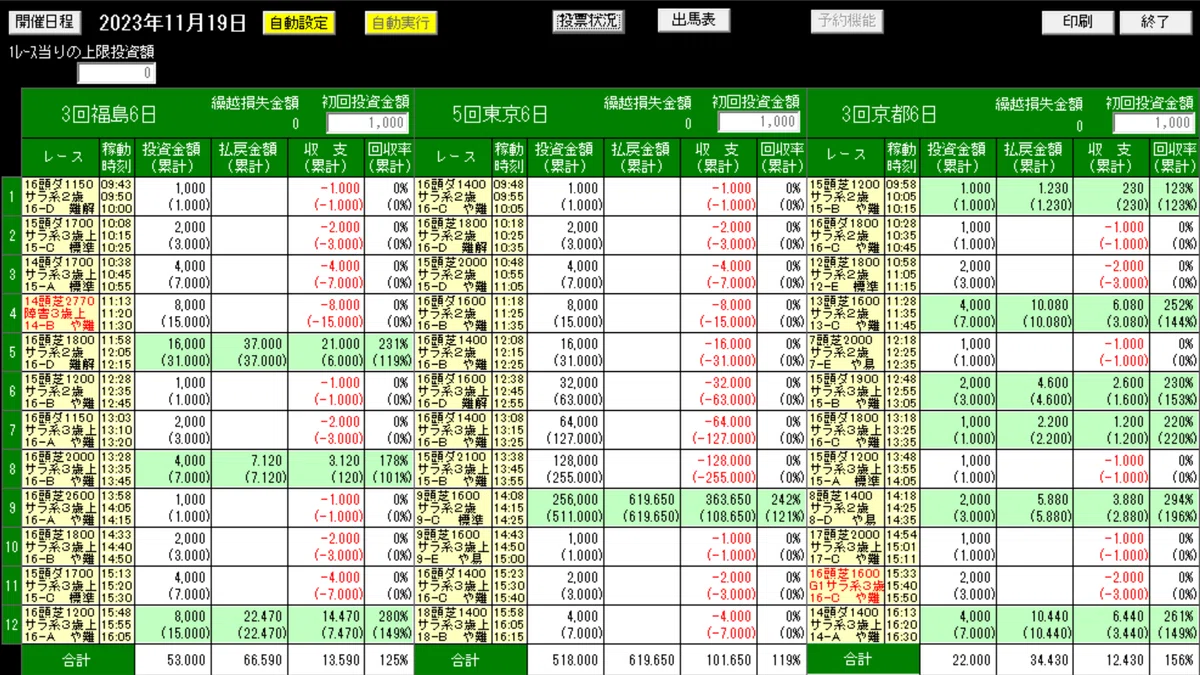Click the -128,000 balance cell
This screenshot has width=1200, height=675.
[718, 469]
